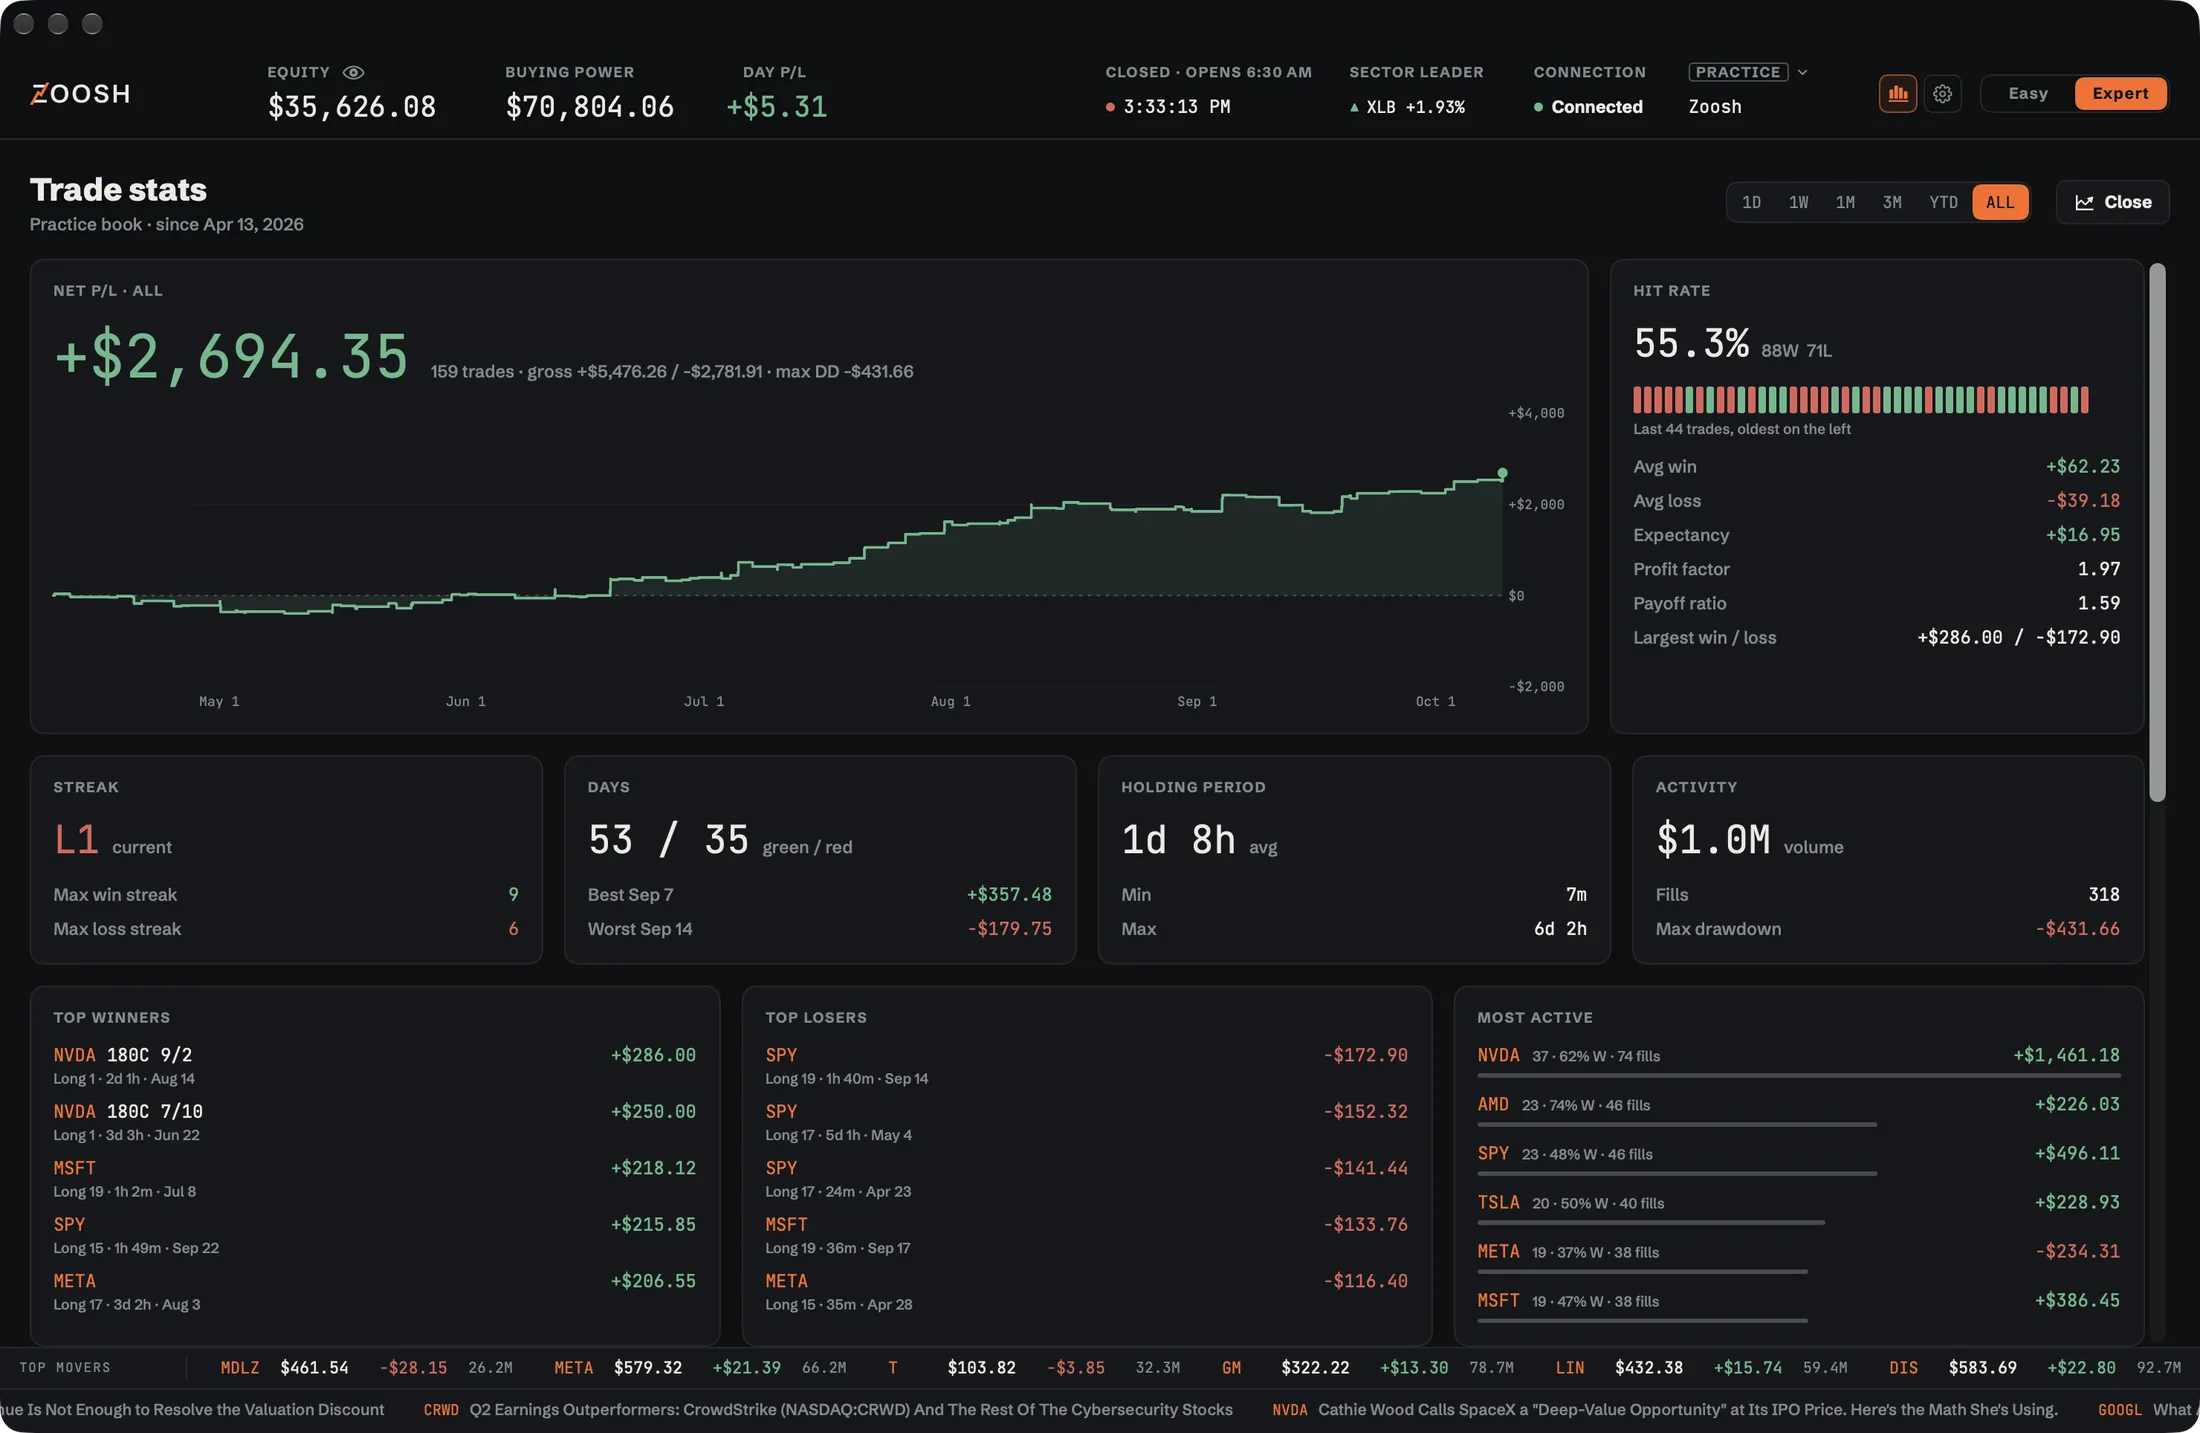Select the ALL time range
This screenshot has height=1433, width=2200.
pos(2000,202)
